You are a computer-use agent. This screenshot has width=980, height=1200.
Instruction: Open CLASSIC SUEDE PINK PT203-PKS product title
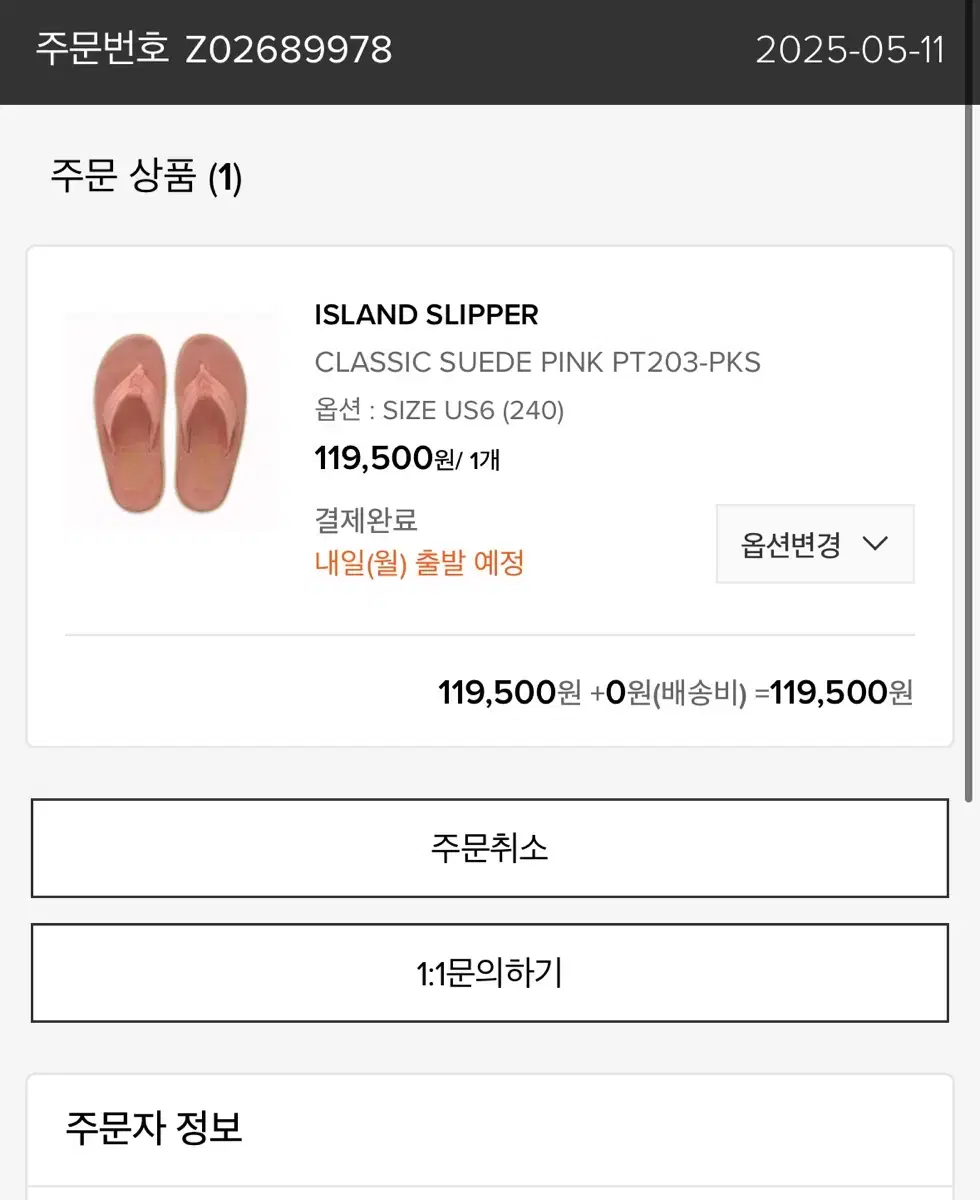(x=538, y=362)
